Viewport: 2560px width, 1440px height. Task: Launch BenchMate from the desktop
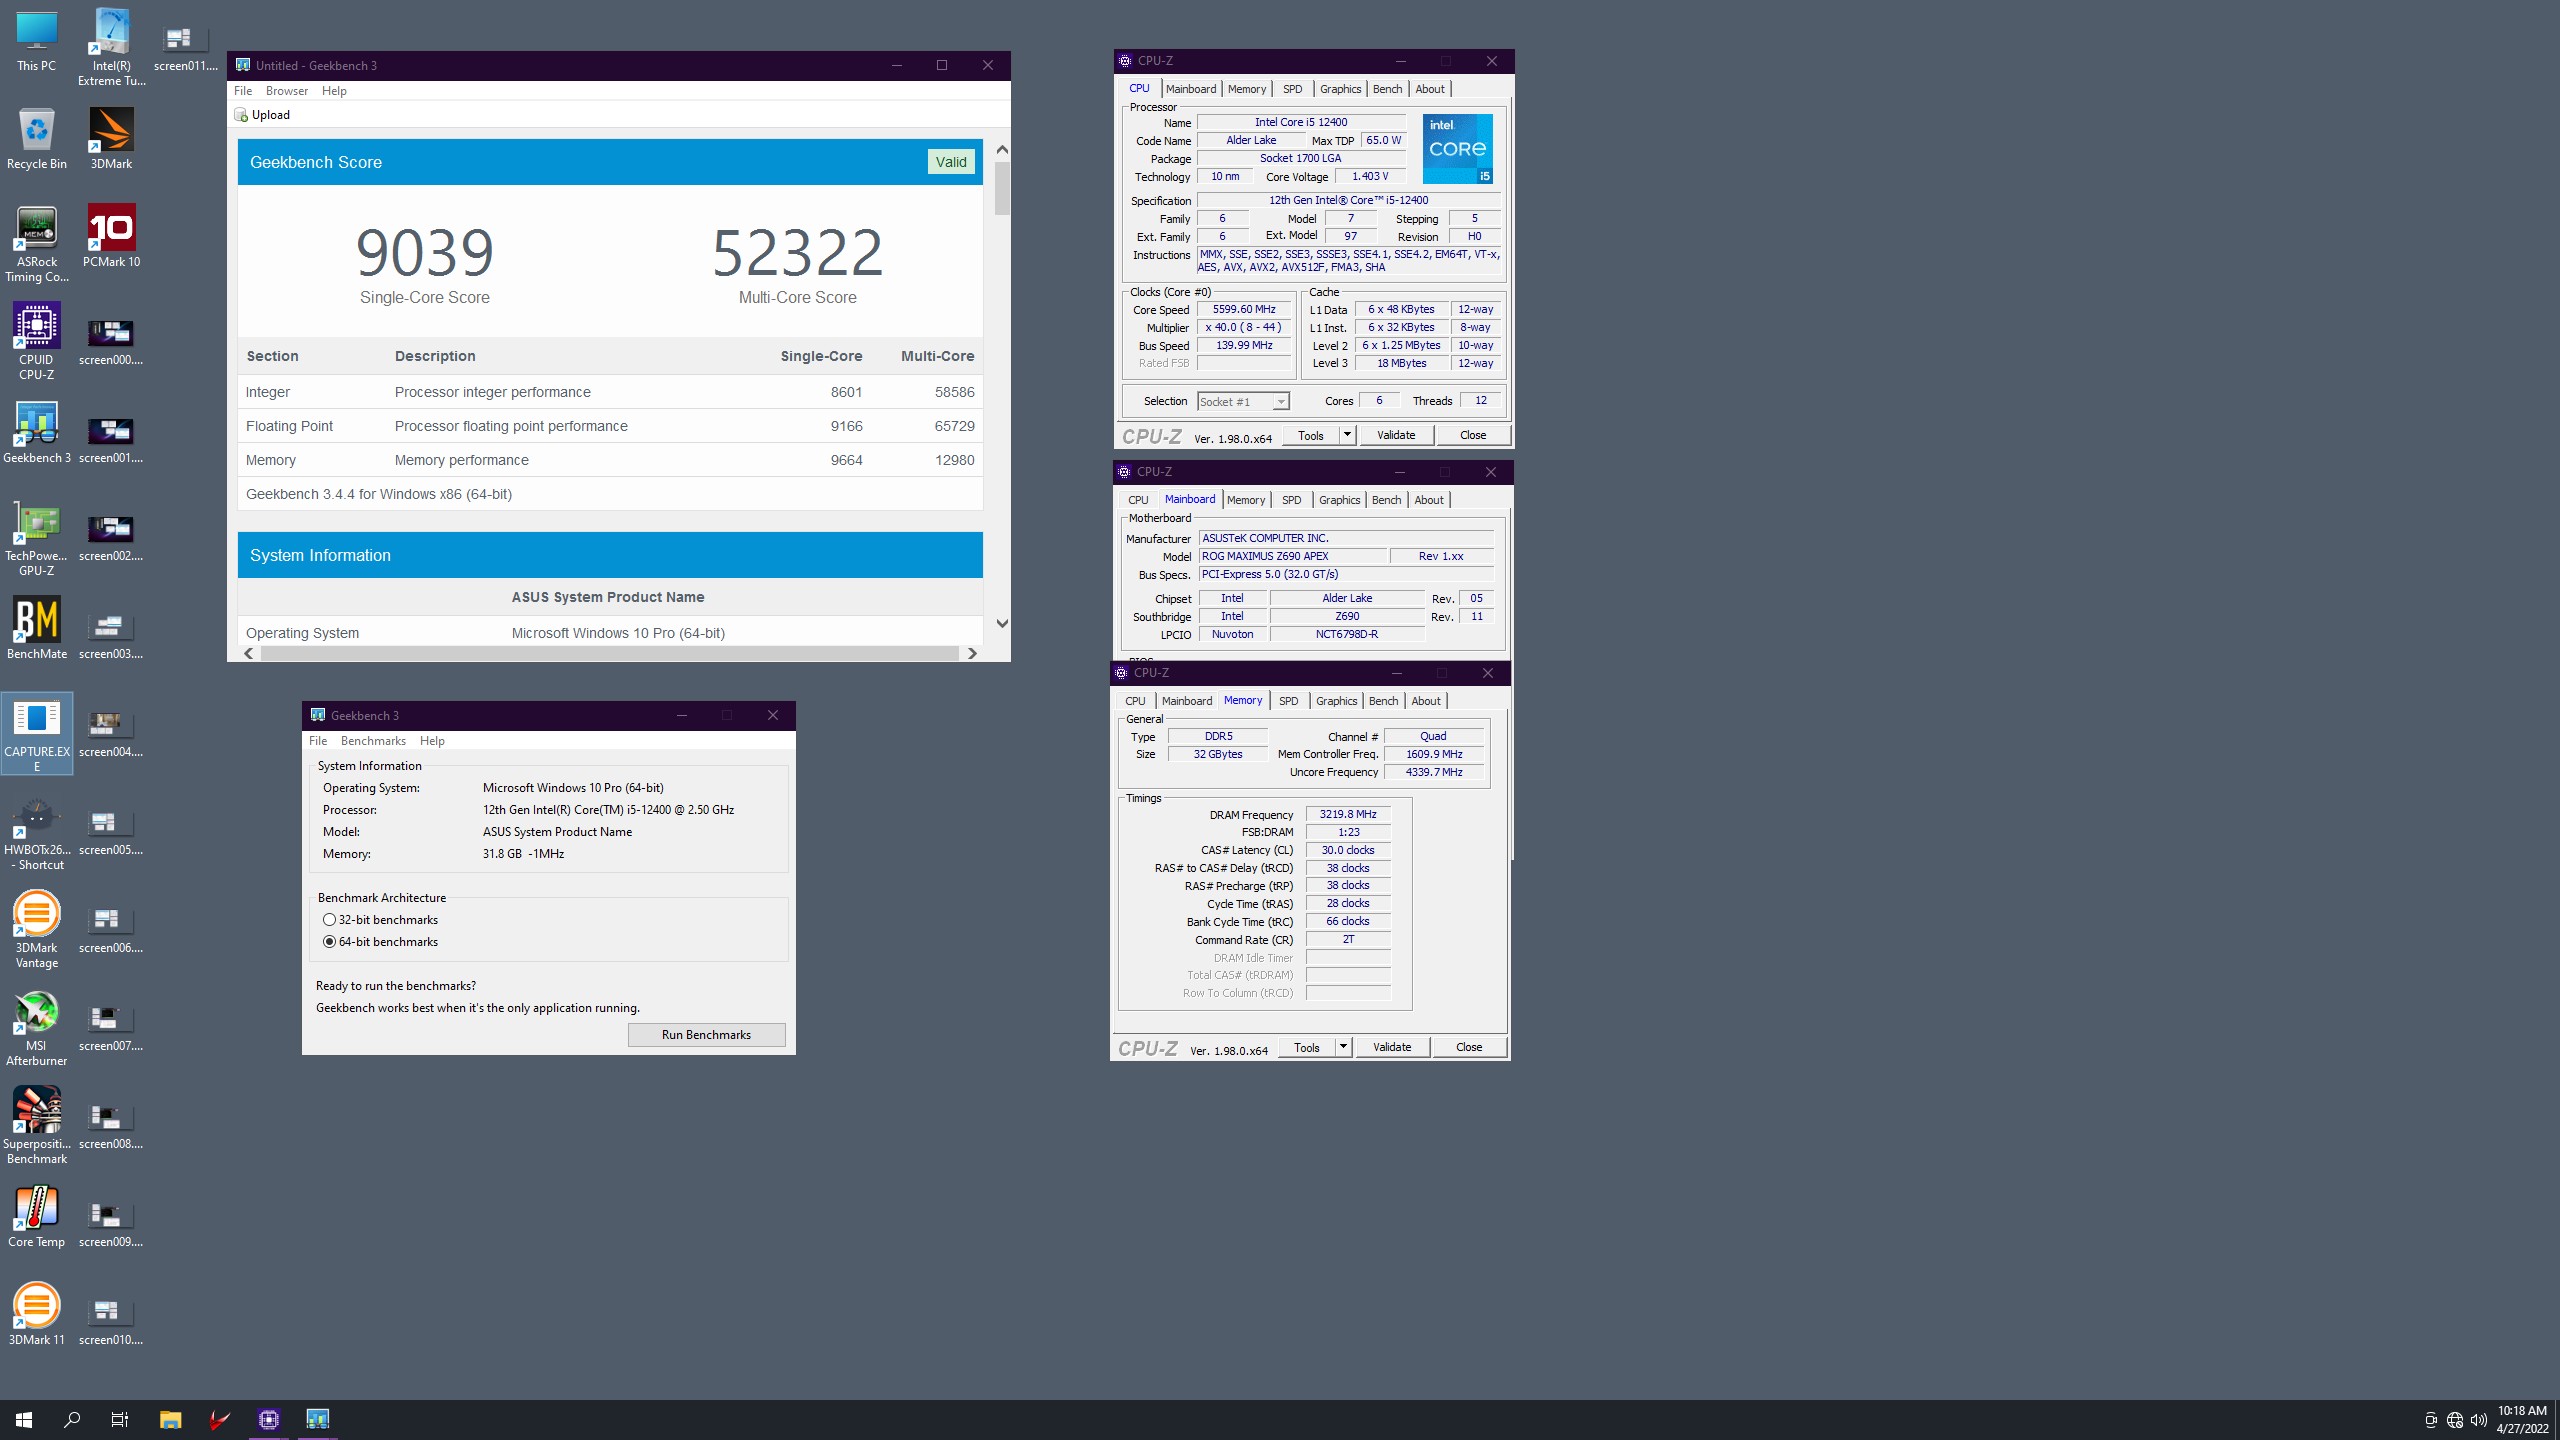click(x=37, y=629)
